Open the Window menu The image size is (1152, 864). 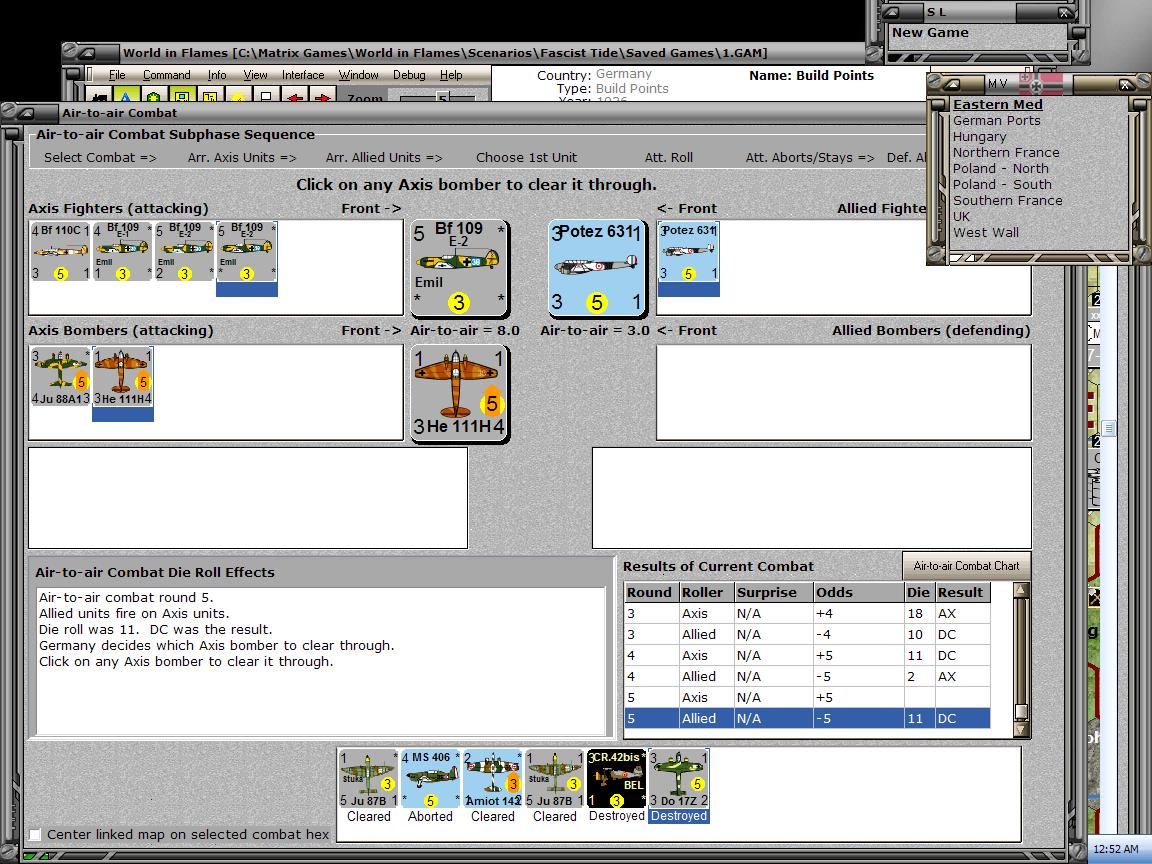tap(359, 75)
